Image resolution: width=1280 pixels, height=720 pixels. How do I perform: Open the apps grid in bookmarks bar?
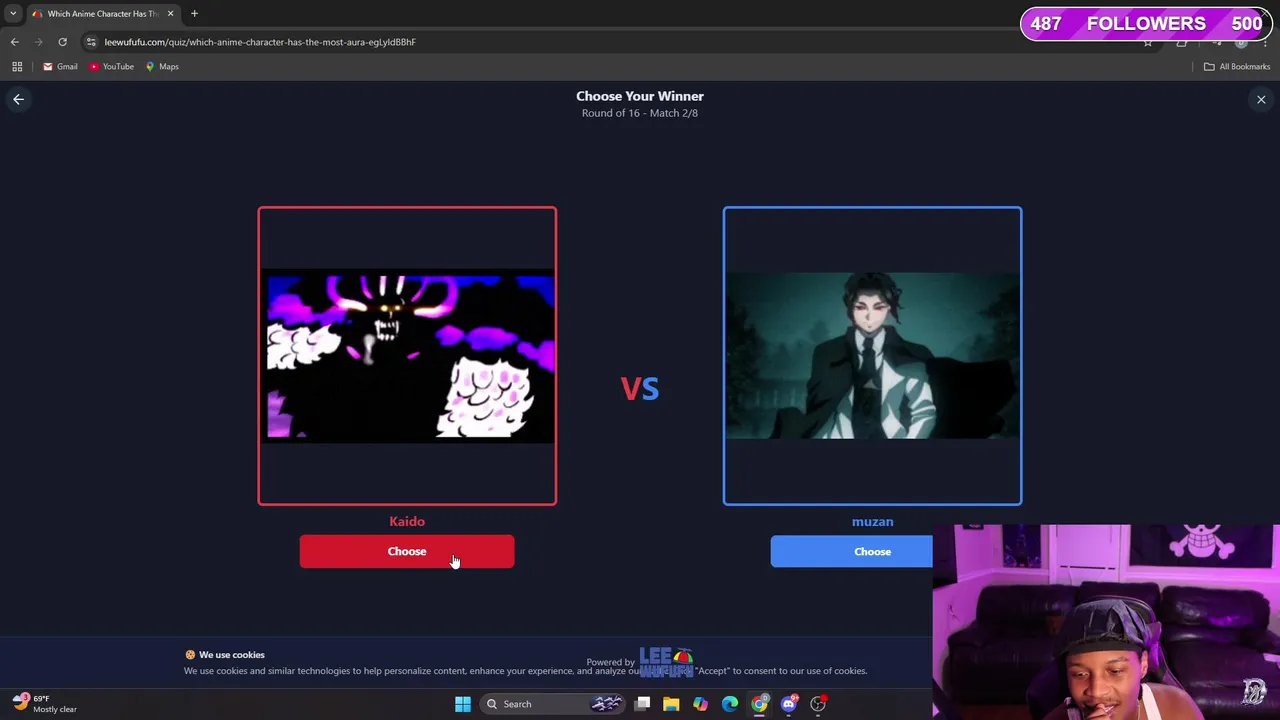pos(17,66)
